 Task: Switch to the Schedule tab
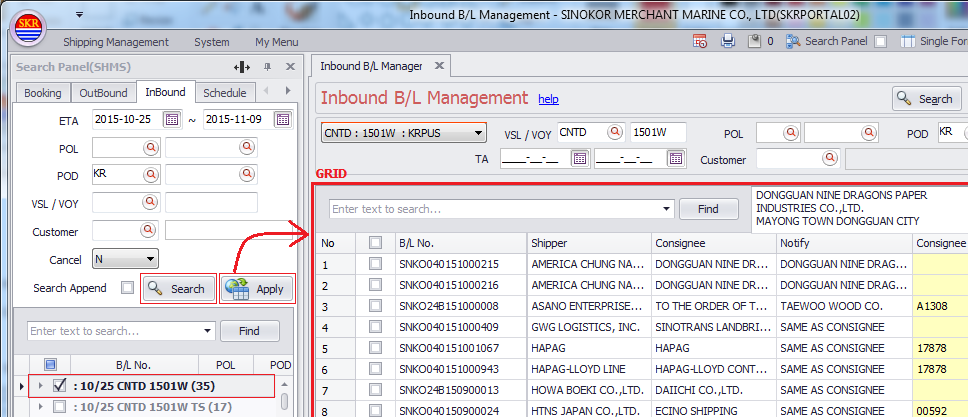pos(225,93)
